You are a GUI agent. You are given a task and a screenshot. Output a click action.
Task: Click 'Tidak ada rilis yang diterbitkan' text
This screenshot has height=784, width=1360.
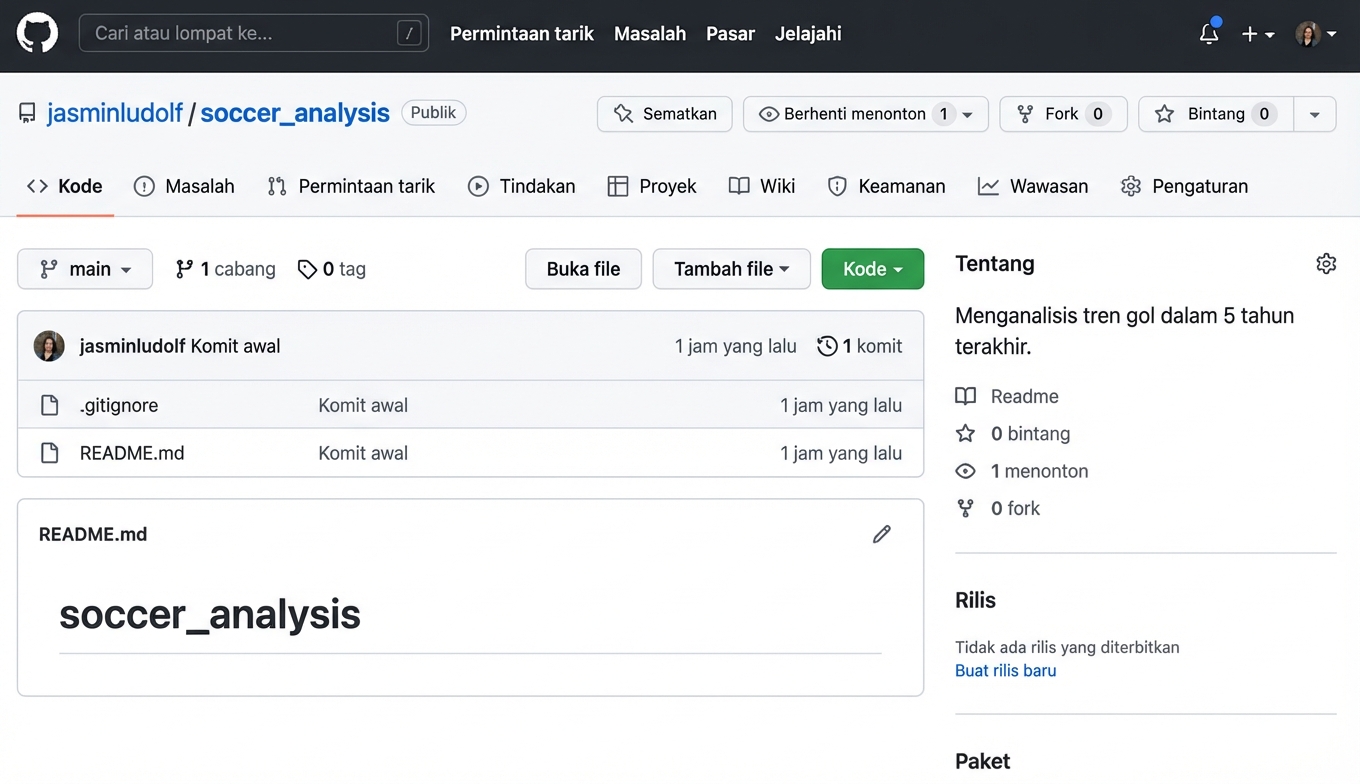[x=1067, y=647]
